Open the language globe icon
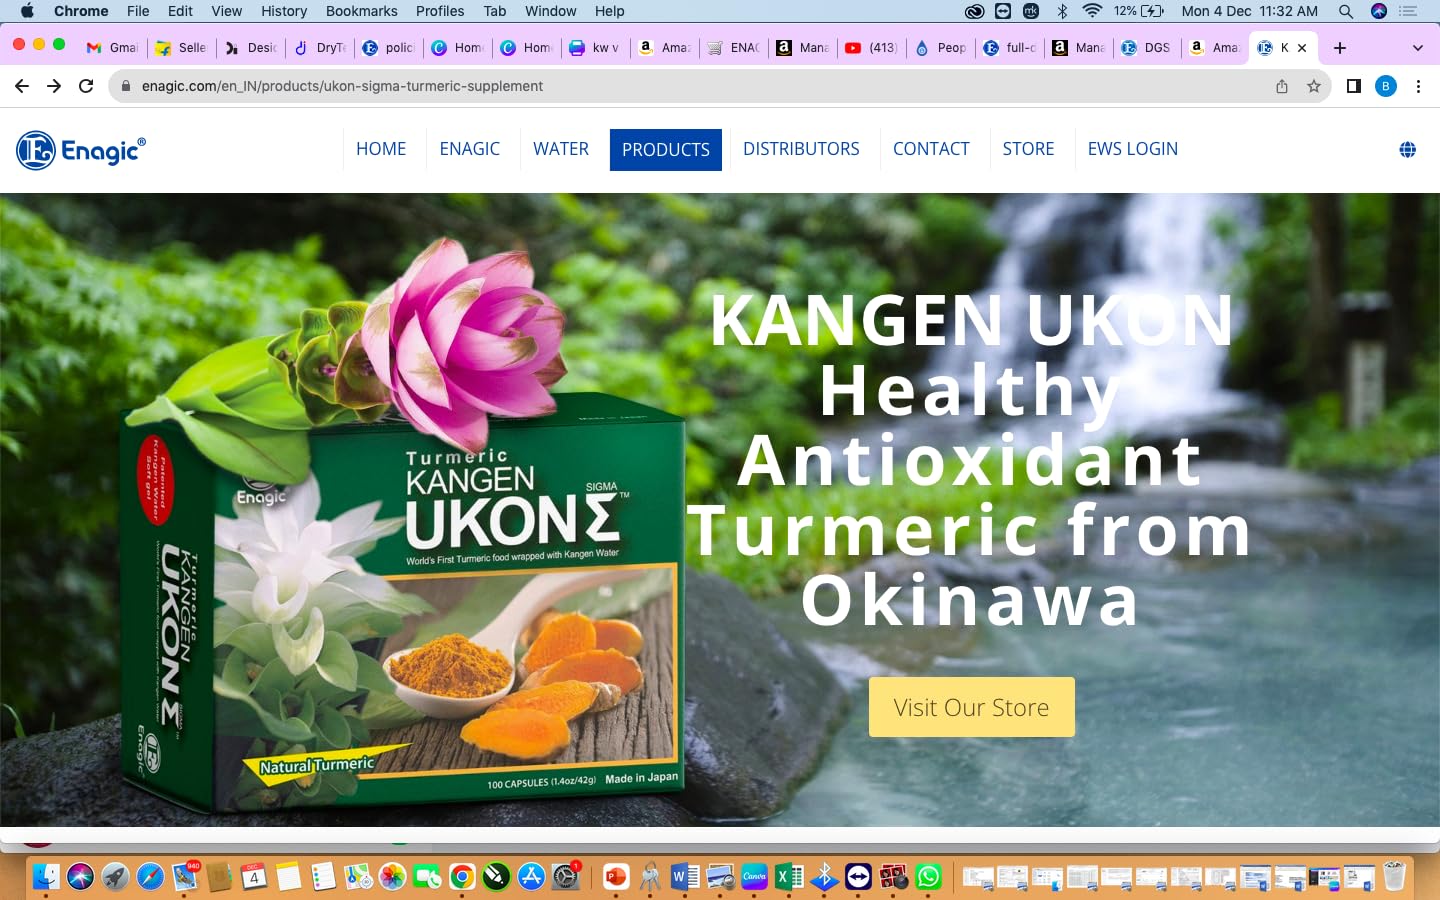Image resolution: width=1440 pixels, height=900 pixels. [x=1407, y=149]
